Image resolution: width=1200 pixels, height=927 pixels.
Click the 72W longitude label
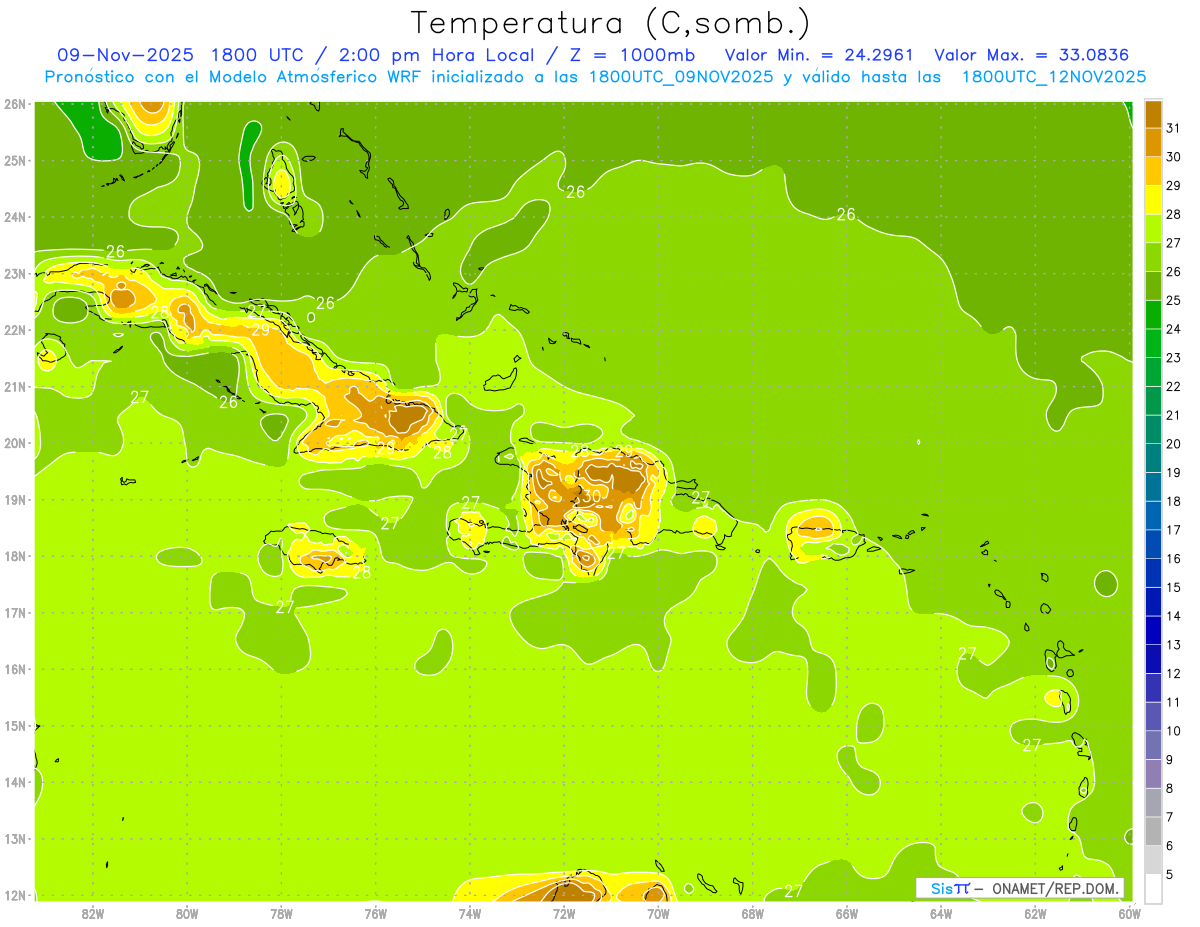pos(564,913)
